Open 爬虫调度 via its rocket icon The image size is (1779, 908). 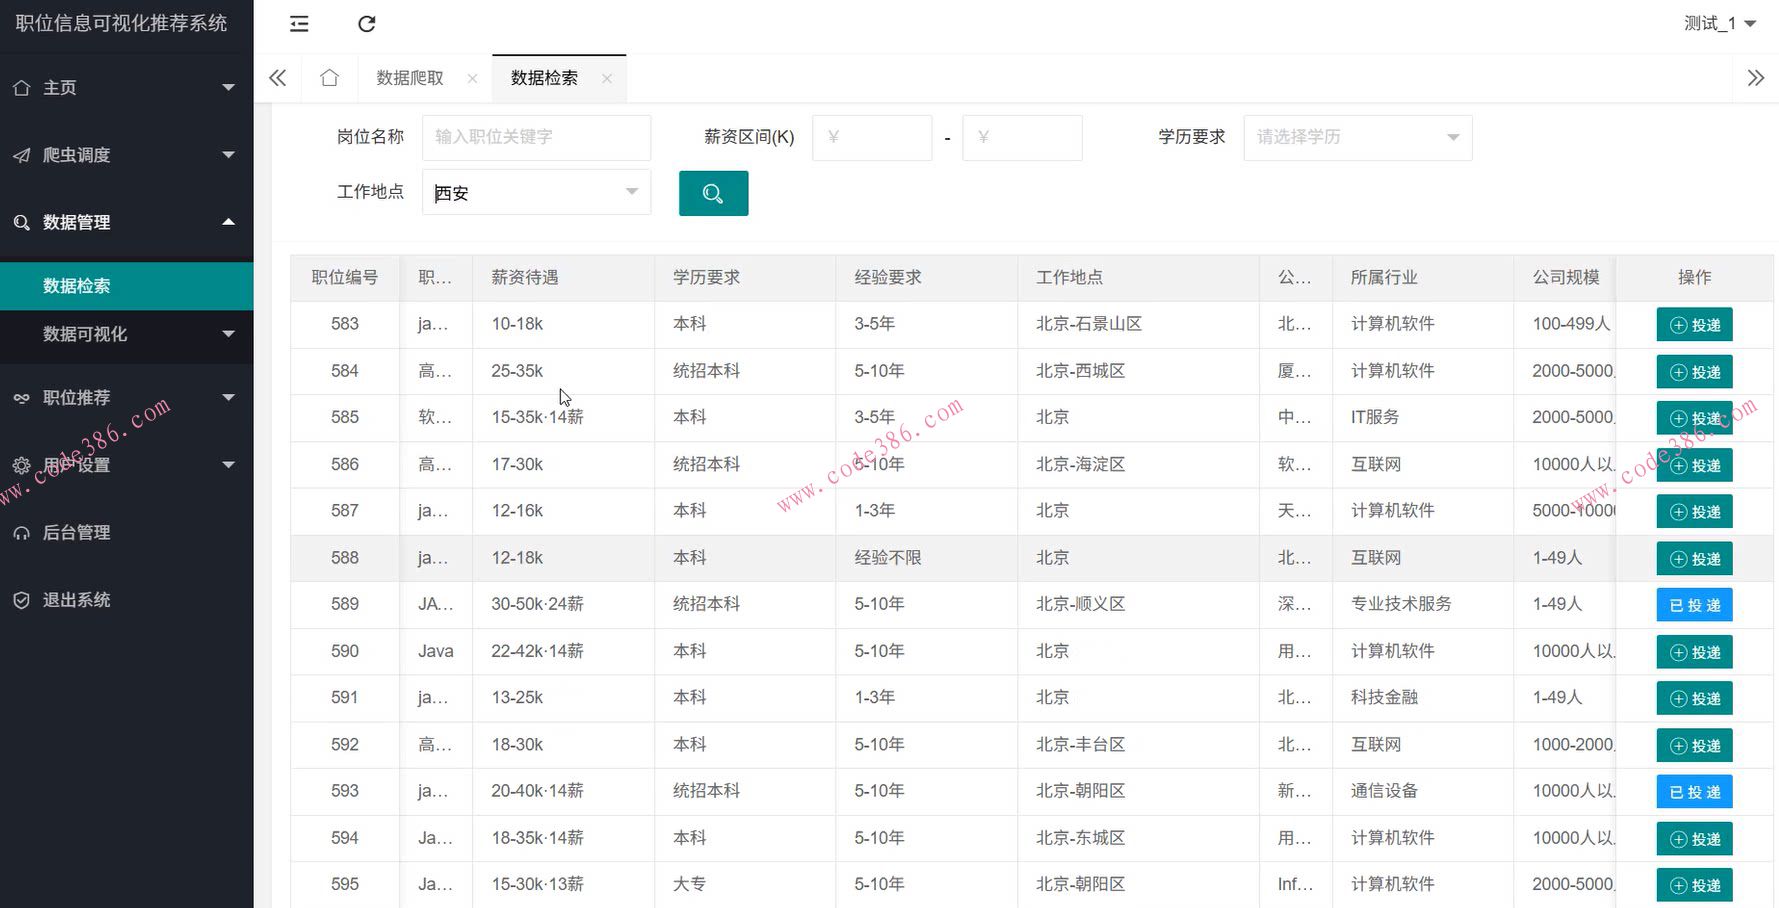coord(22,155)
